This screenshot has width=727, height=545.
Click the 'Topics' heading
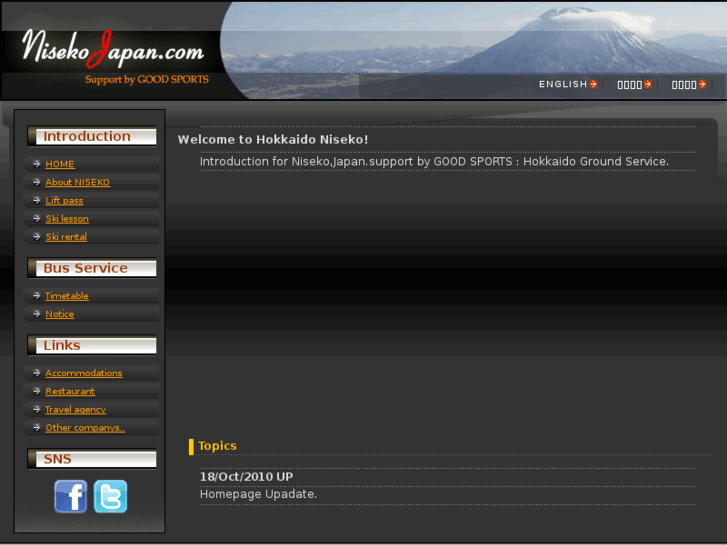(217, 446)
